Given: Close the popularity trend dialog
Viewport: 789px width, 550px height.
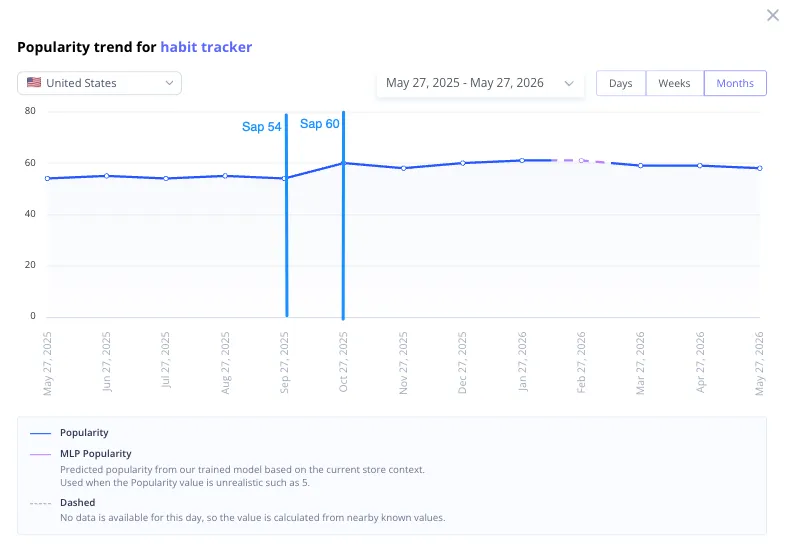Looking at the screenshot, I should 772,15.
